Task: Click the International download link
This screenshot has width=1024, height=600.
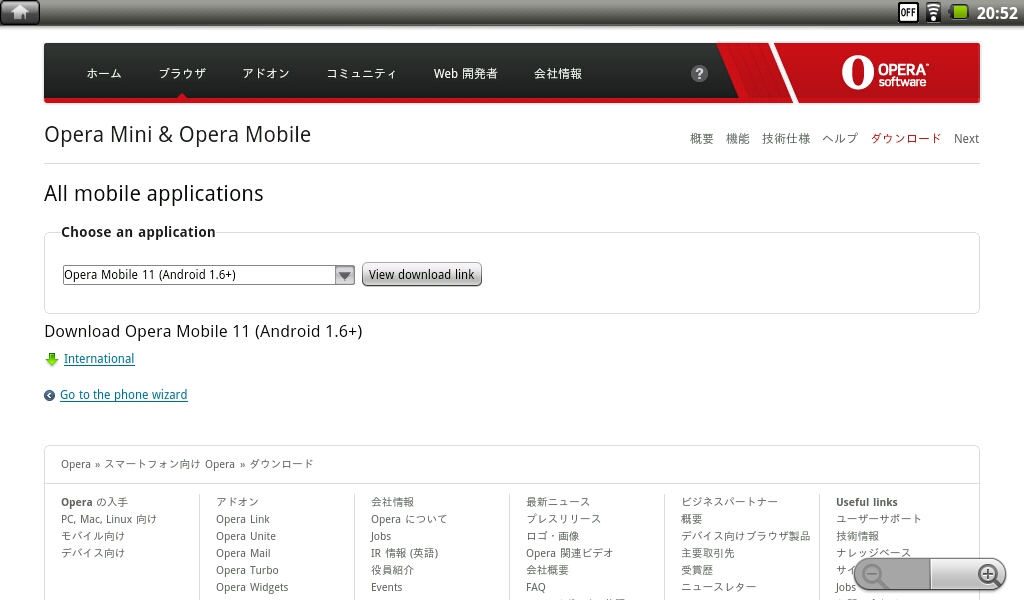Action: pos(99,358)
